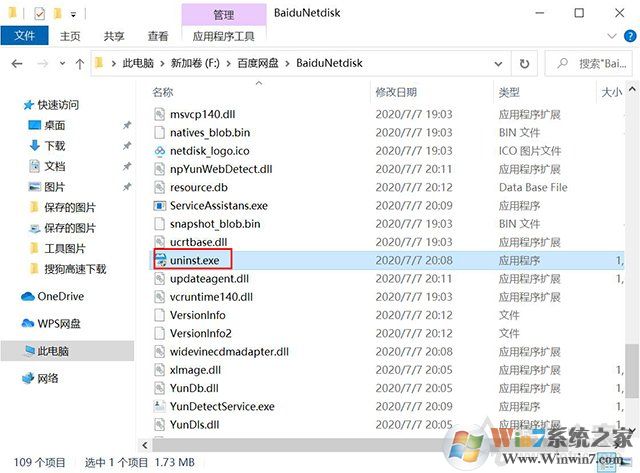Select the YunDb.dll file name
The width and height of the screenshot is (640, 473).
point(194,388)
